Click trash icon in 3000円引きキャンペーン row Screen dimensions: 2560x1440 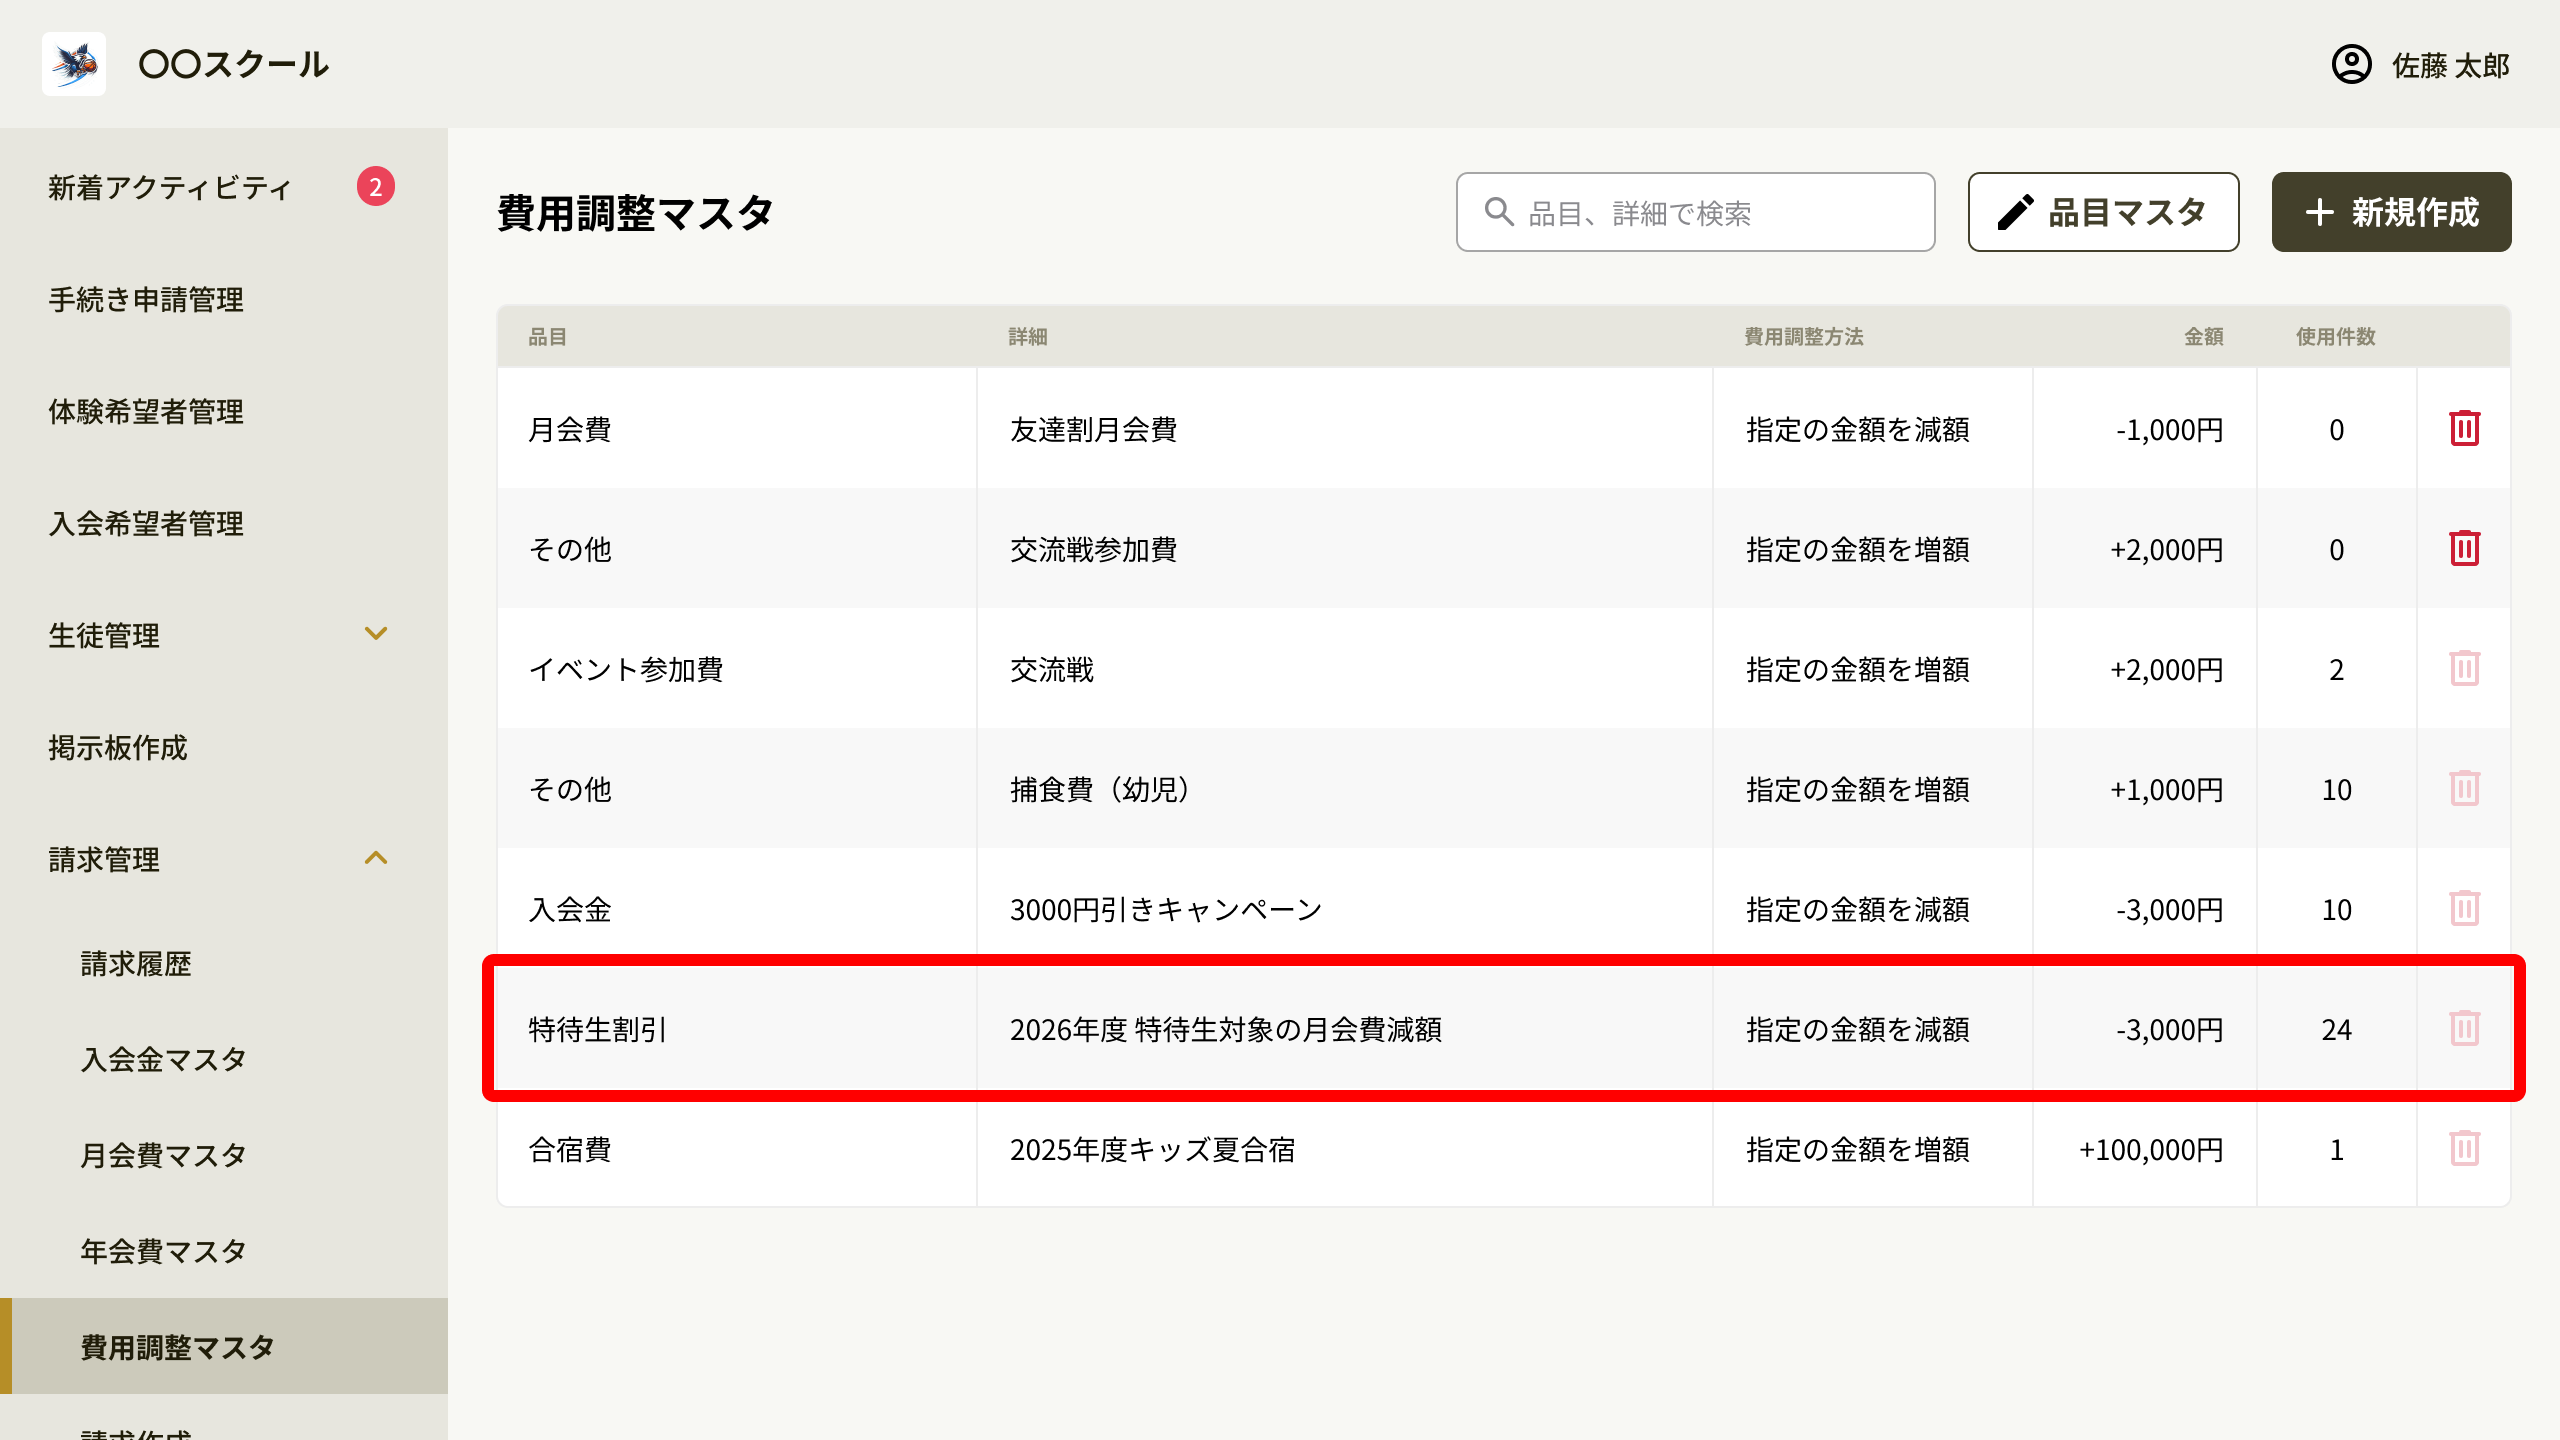pos(2464,908)
